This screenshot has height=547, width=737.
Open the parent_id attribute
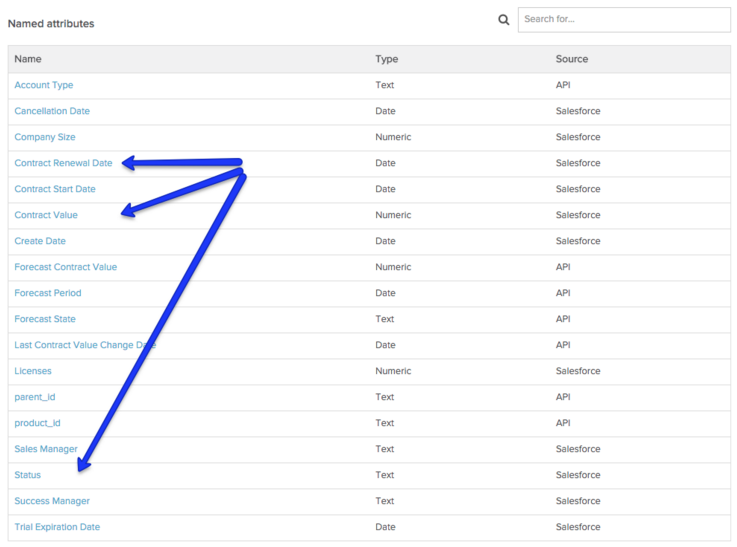(x=34, y=397)
